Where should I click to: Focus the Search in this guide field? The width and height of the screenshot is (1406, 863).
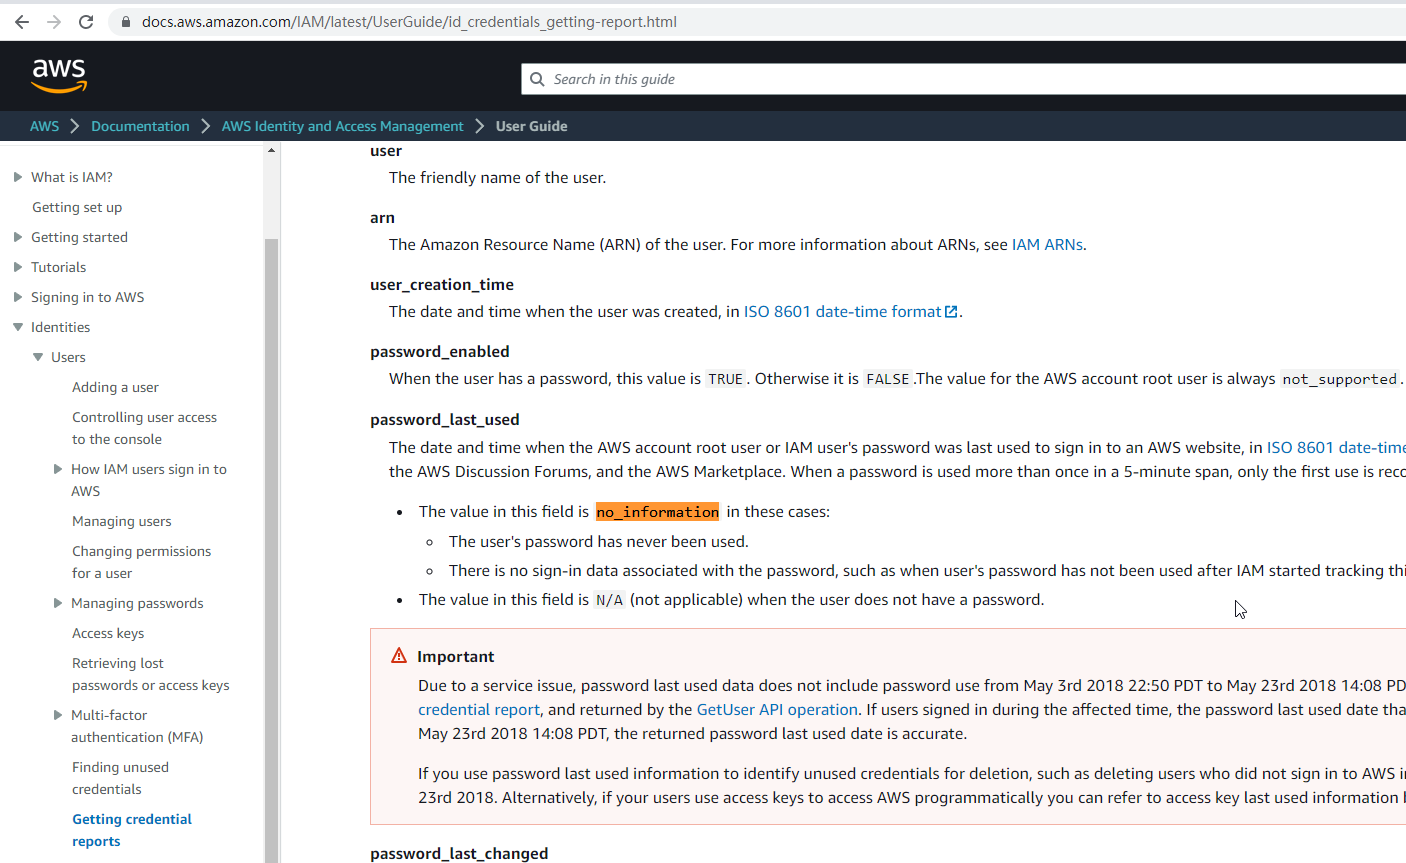coord(963,79)
